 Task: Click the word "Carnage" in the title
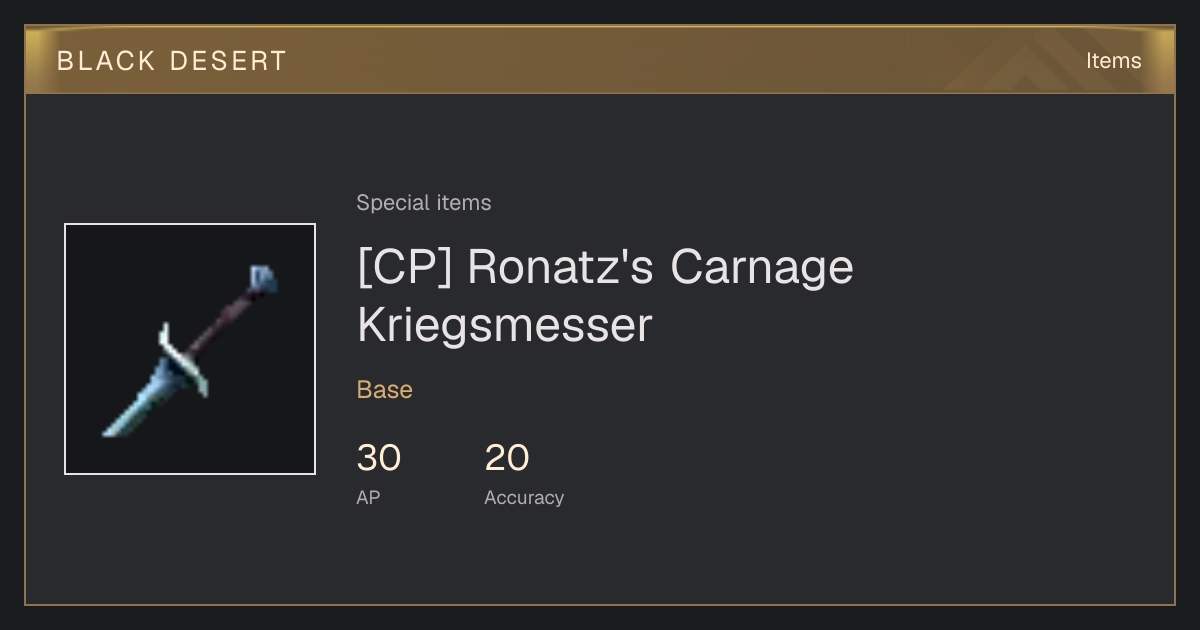[x=762, y=267]
